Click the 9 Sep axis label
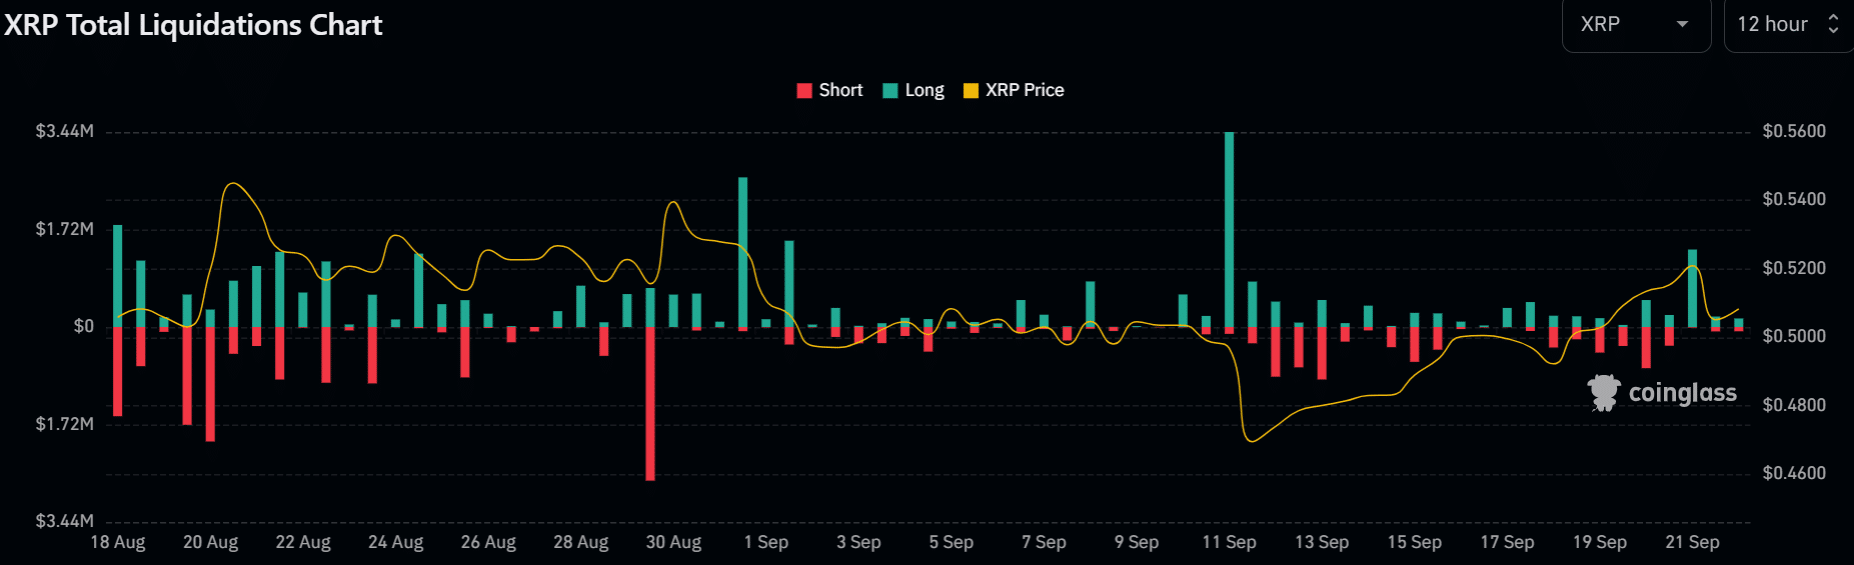This screenshot has width=1854, height=565. [1137, 542]
